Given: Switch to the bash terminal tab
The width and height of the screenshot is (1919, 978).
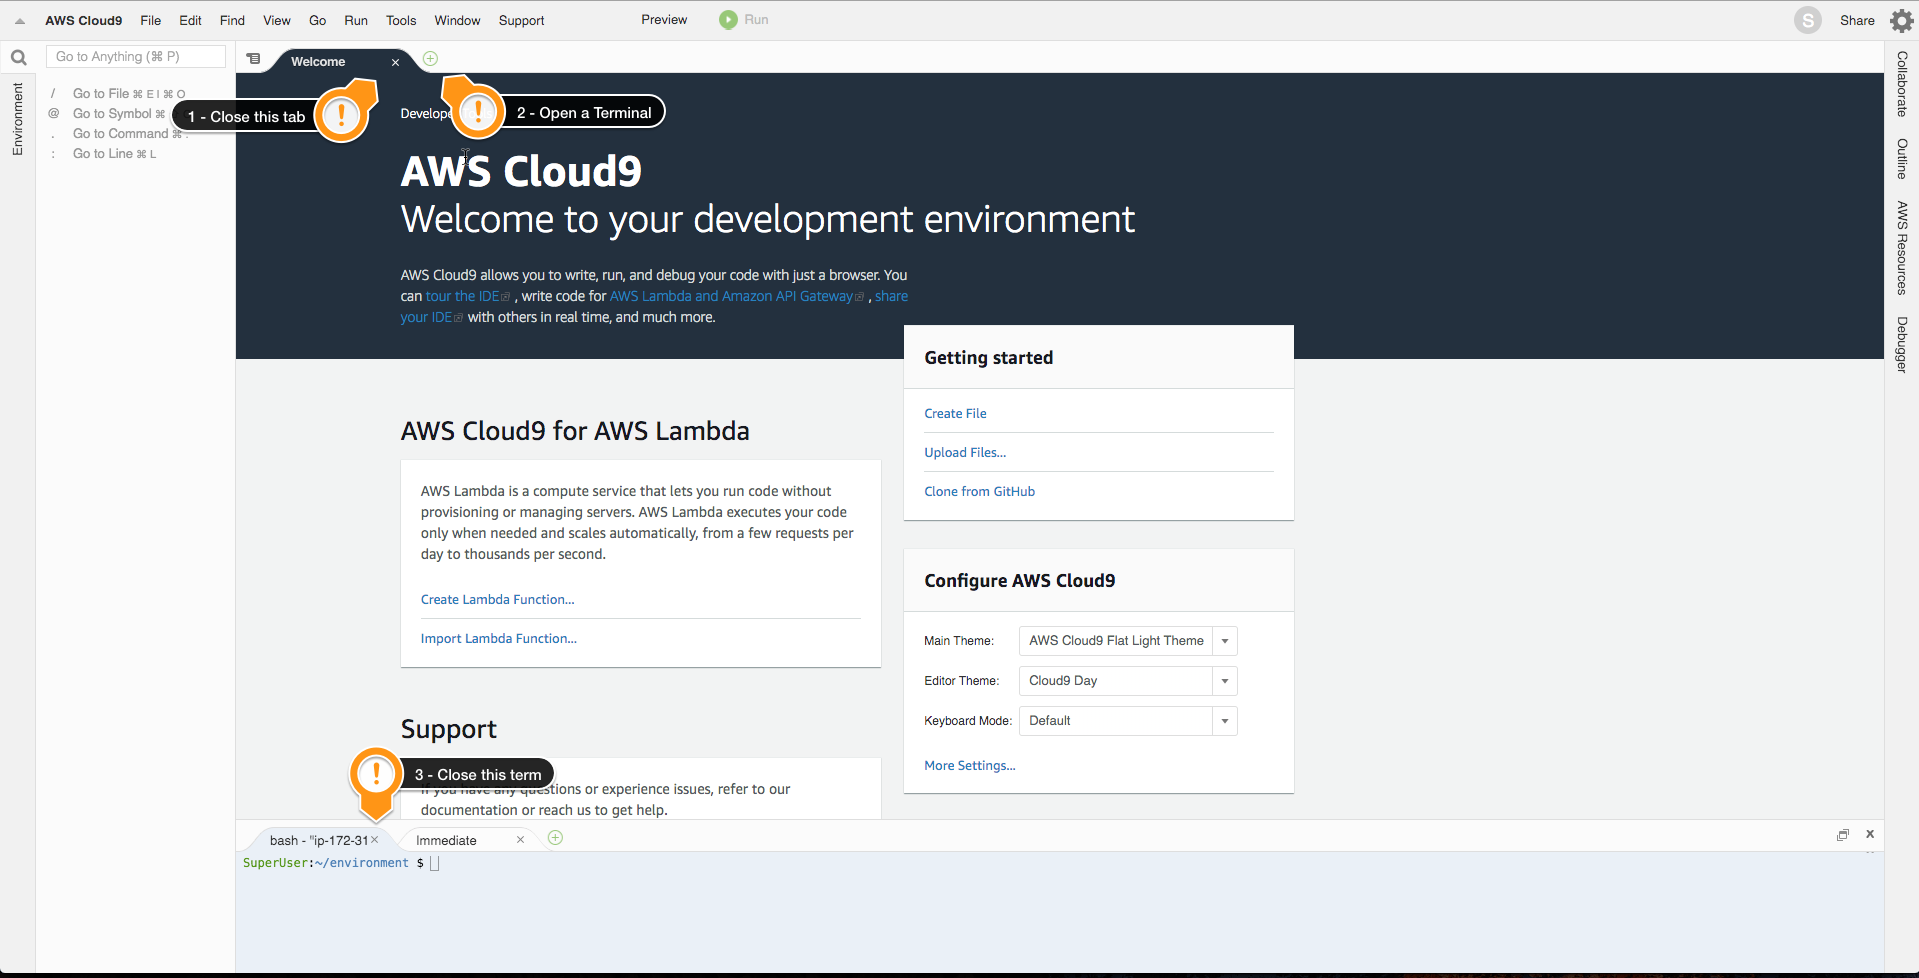Looking at the screenshot, I should click(318, 840).
